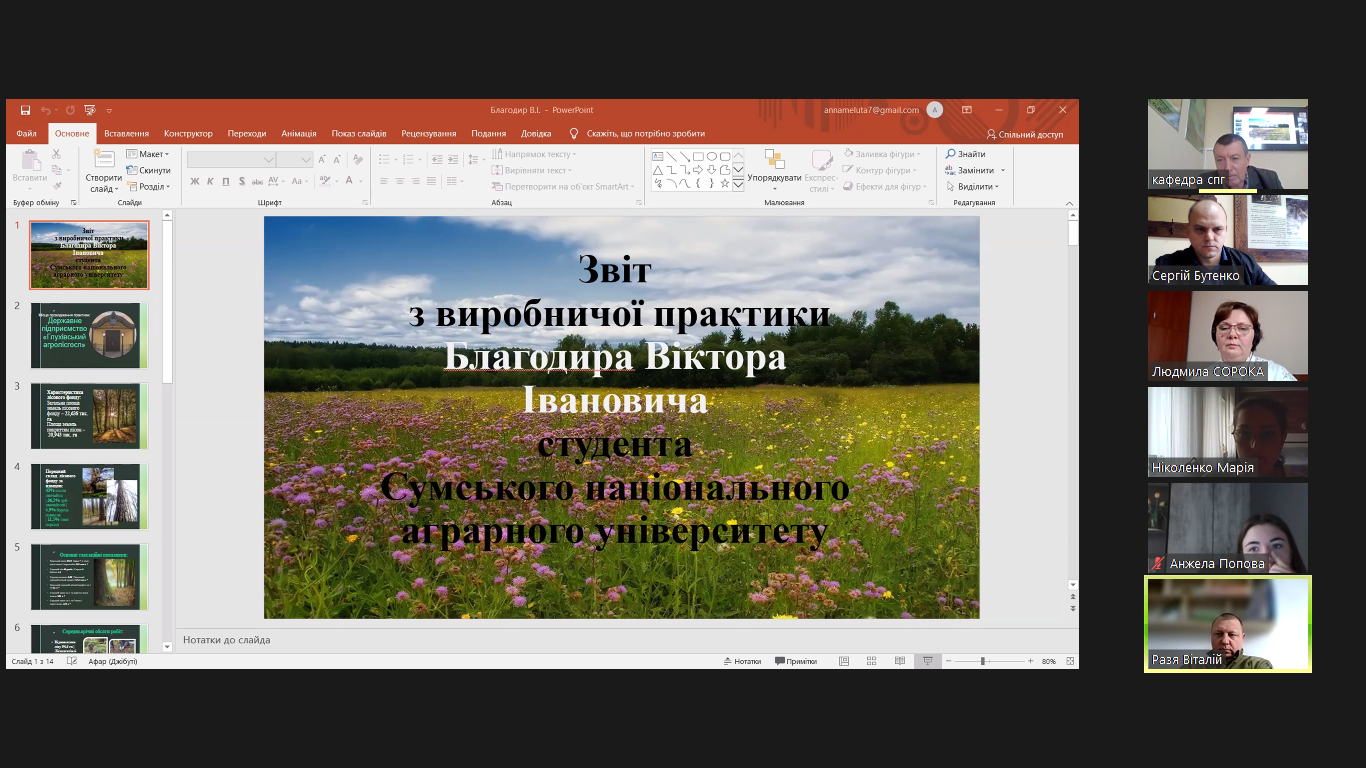Toggle Нотатки notes pane in status bar
1366x768 pixels.
click(x=741, y=661)
